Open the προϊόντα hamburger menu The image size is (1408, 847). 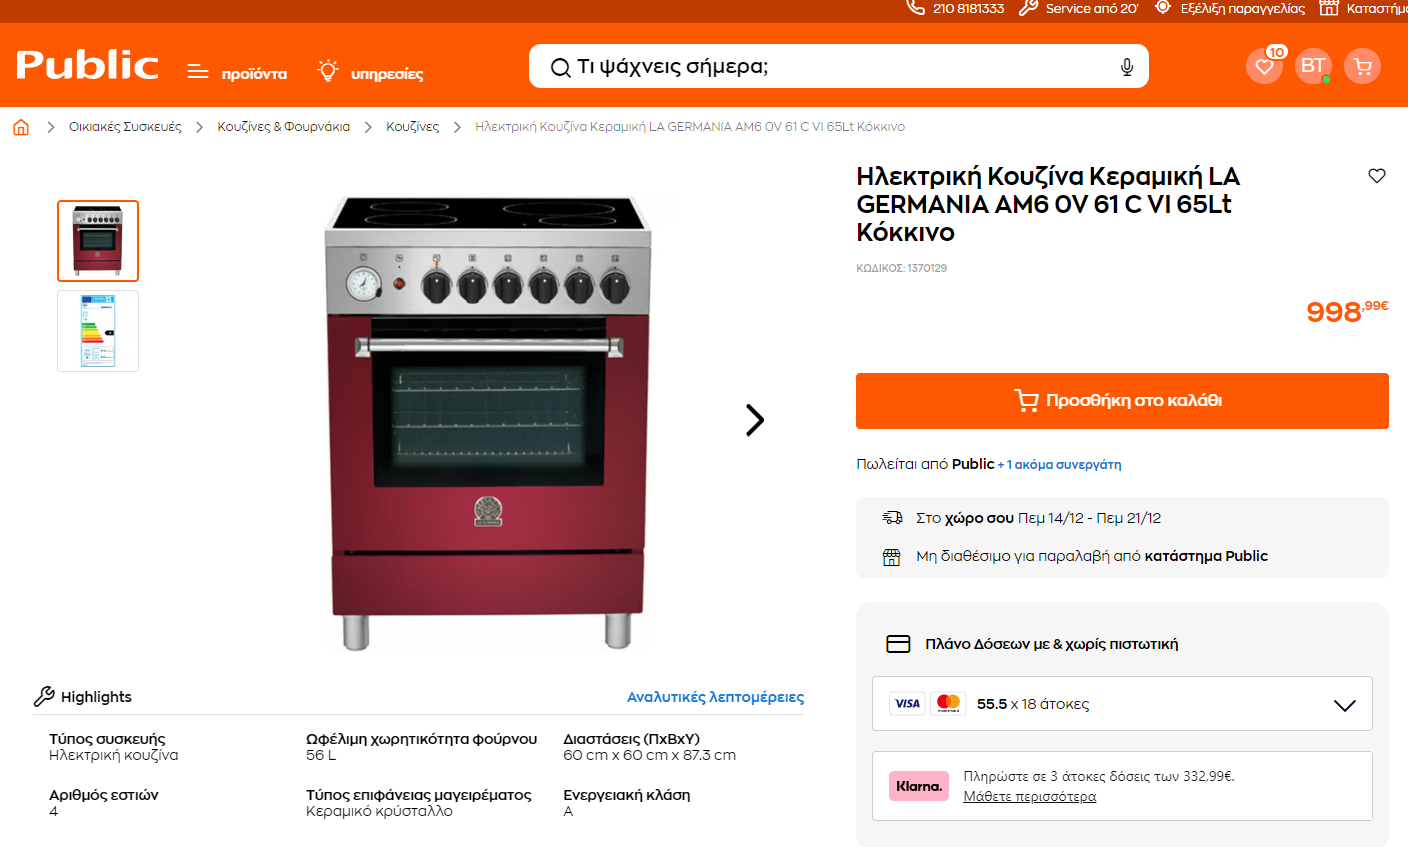pos(237,73)
